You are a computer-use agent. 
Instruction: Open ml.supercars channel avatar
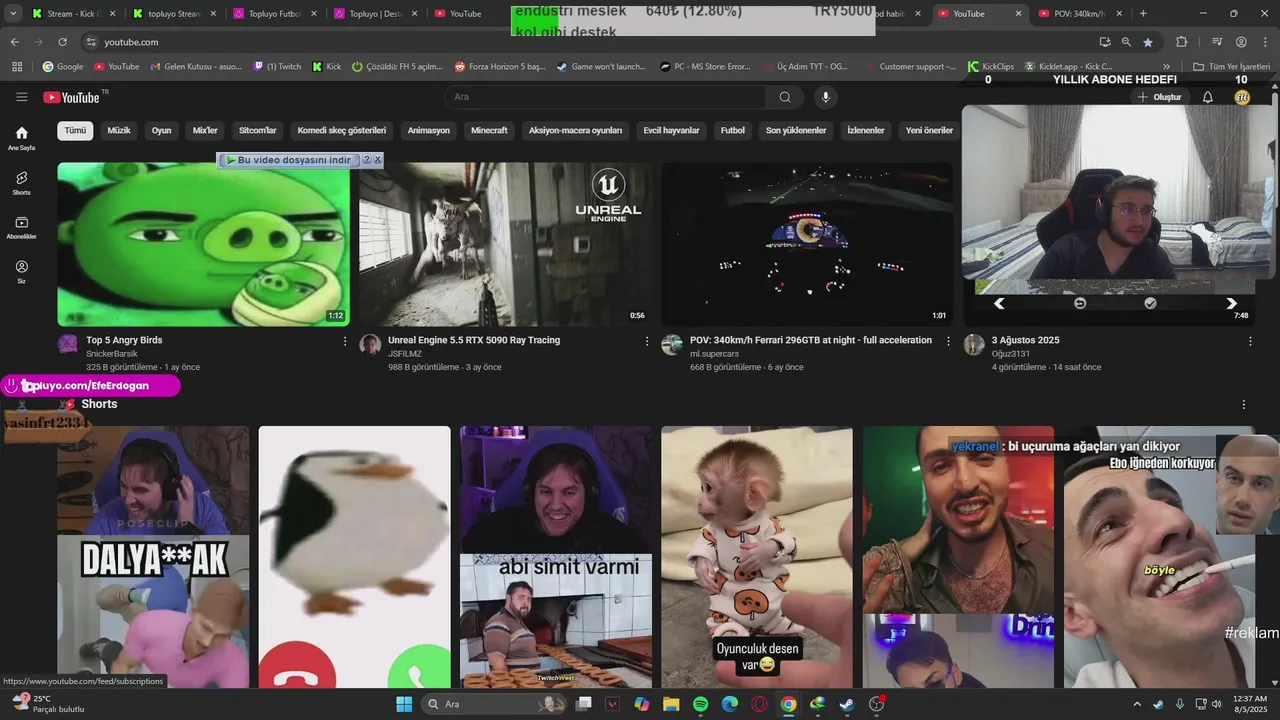pyautogui.click(x=672, y=344)
